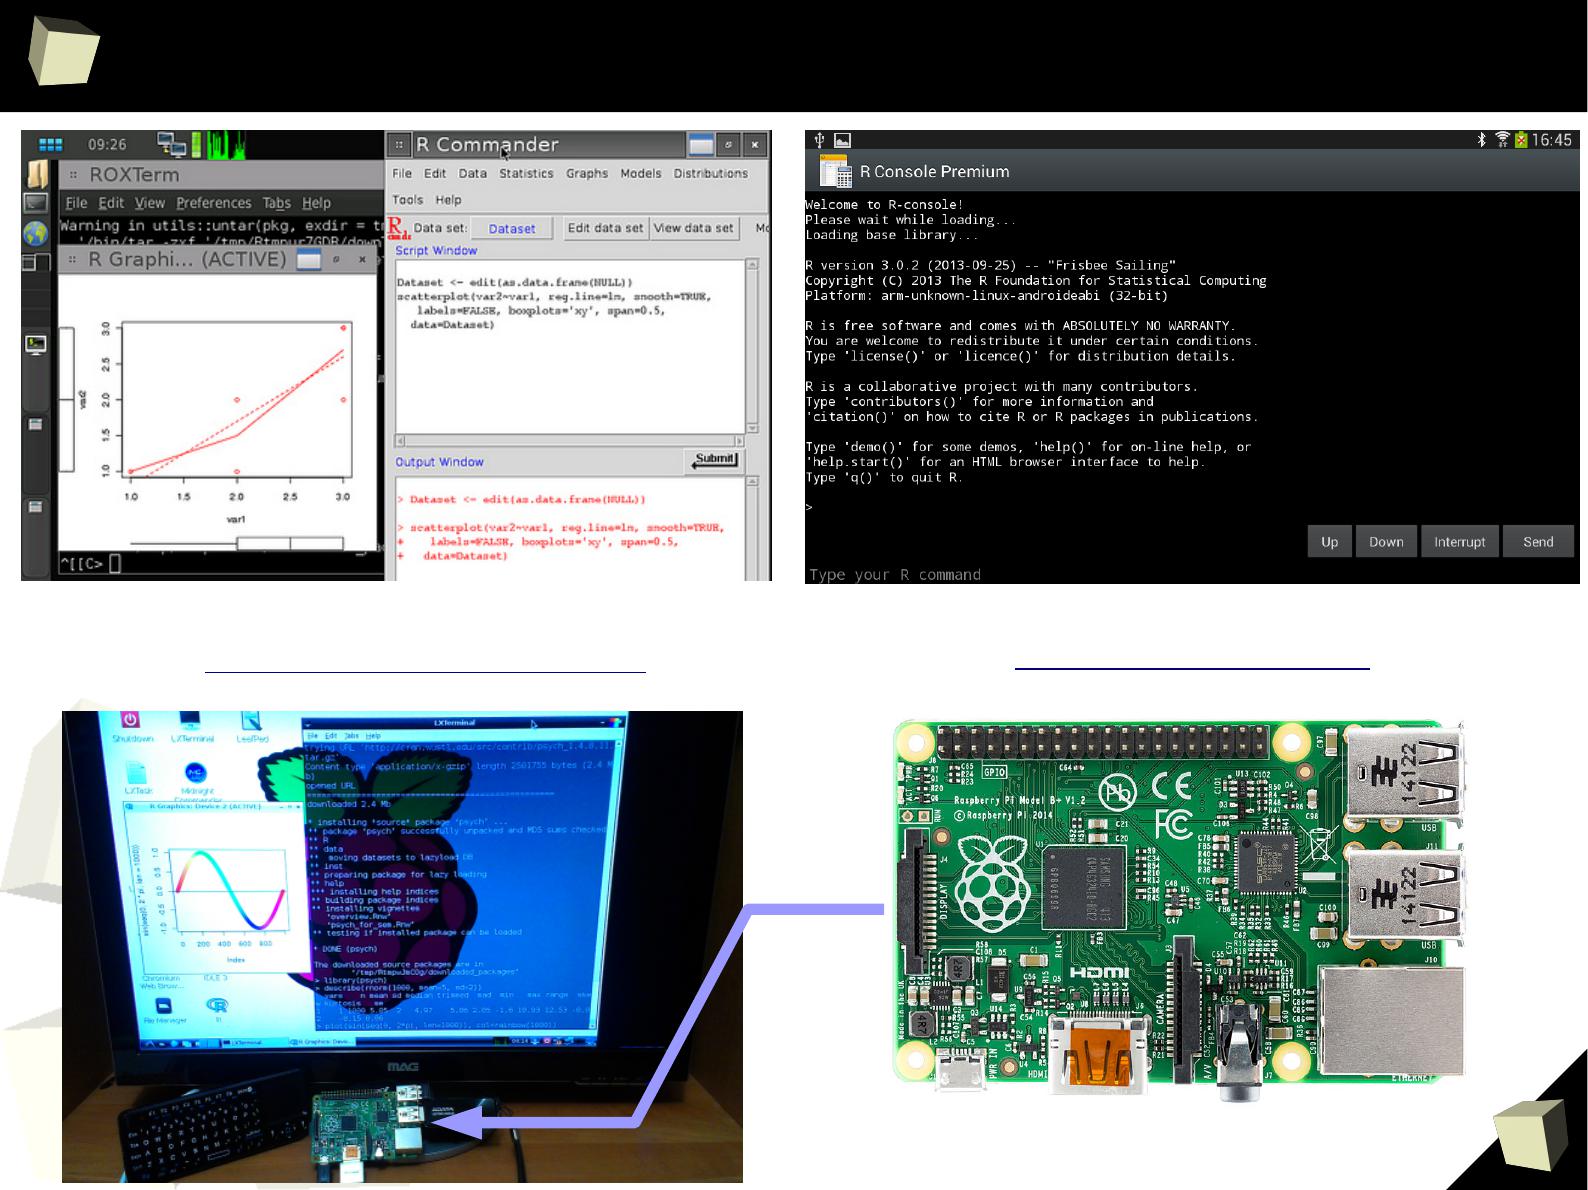
Task: Tap the Bluetooth status icon
Action: tap(1483, 140)
